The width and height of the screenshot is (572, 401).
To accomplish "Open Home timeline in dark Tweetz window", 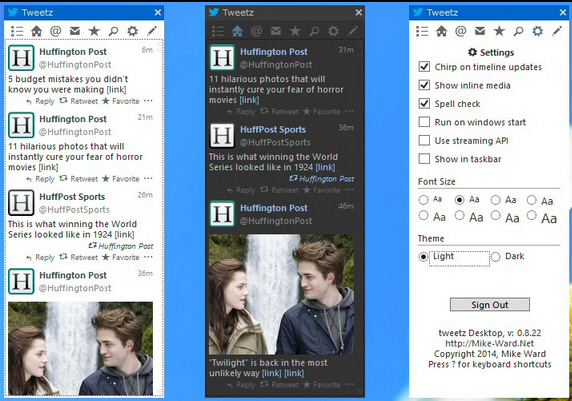I will coord(237,31).
